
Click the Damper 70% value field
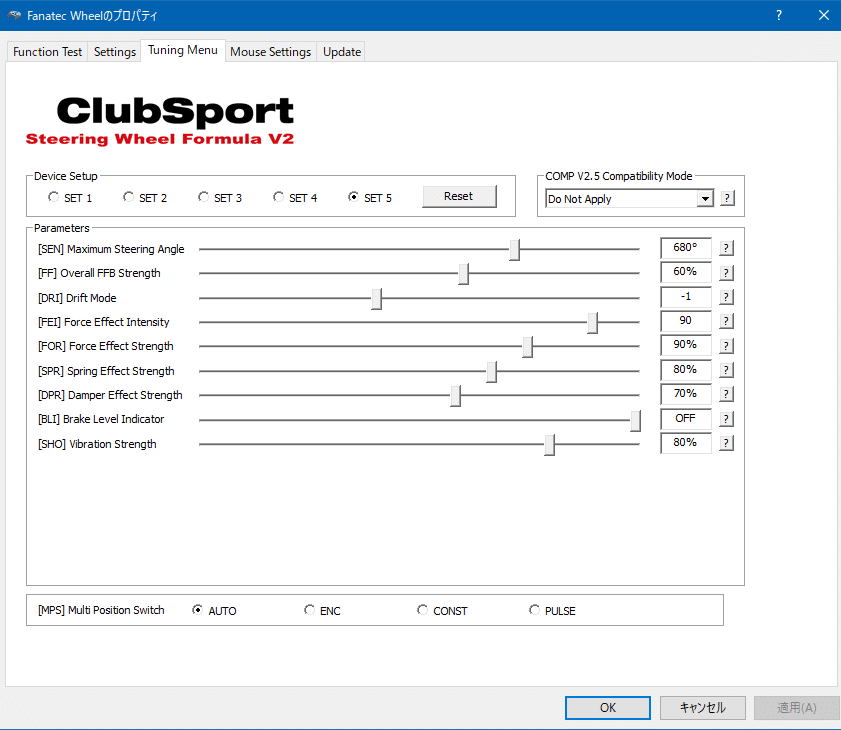(x=685, y=394)
